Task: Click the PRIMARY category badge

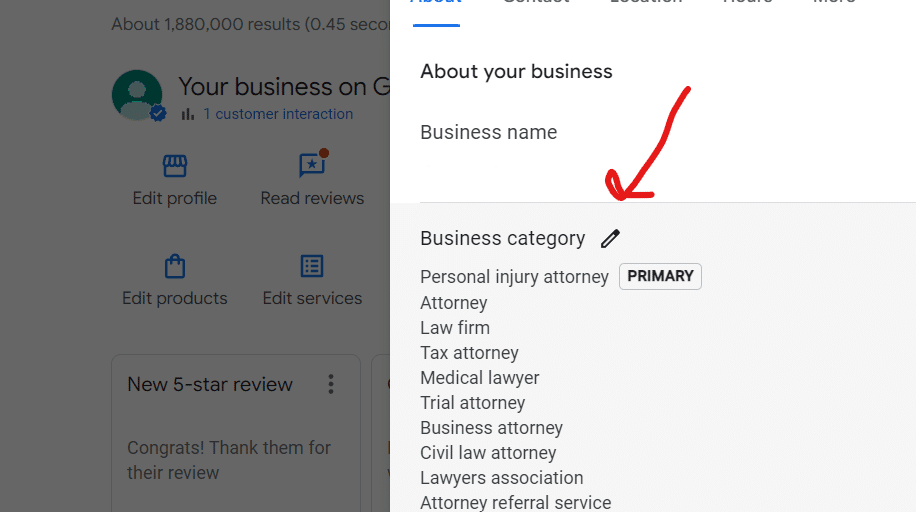Action: (660, 277)
